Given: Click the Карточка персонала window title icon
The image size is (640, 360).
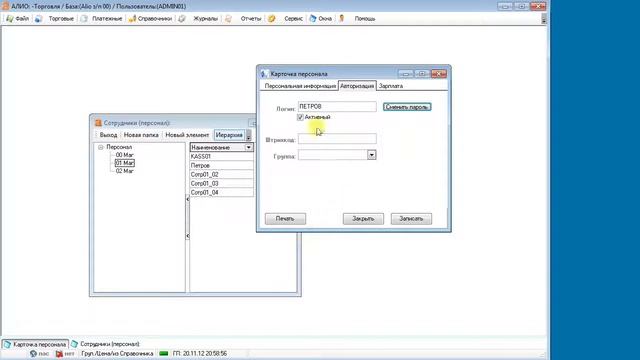Looking at the screenshot, I should click(x=264, y=74).
